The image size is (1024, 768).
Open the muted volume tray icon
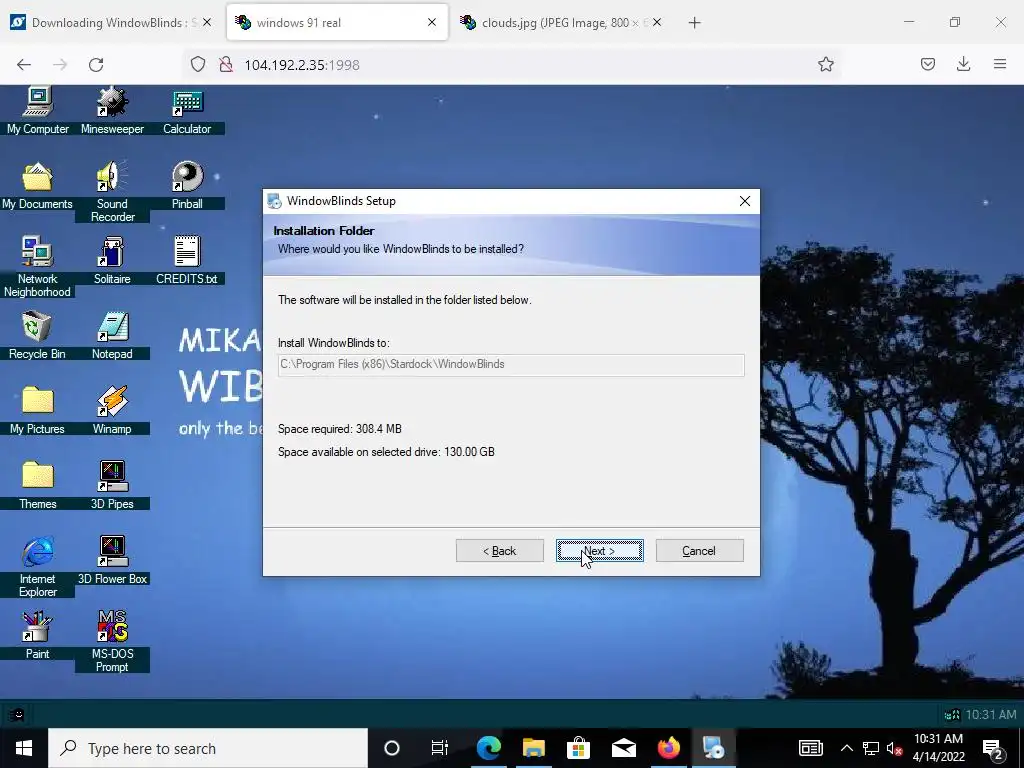(895, 748)
